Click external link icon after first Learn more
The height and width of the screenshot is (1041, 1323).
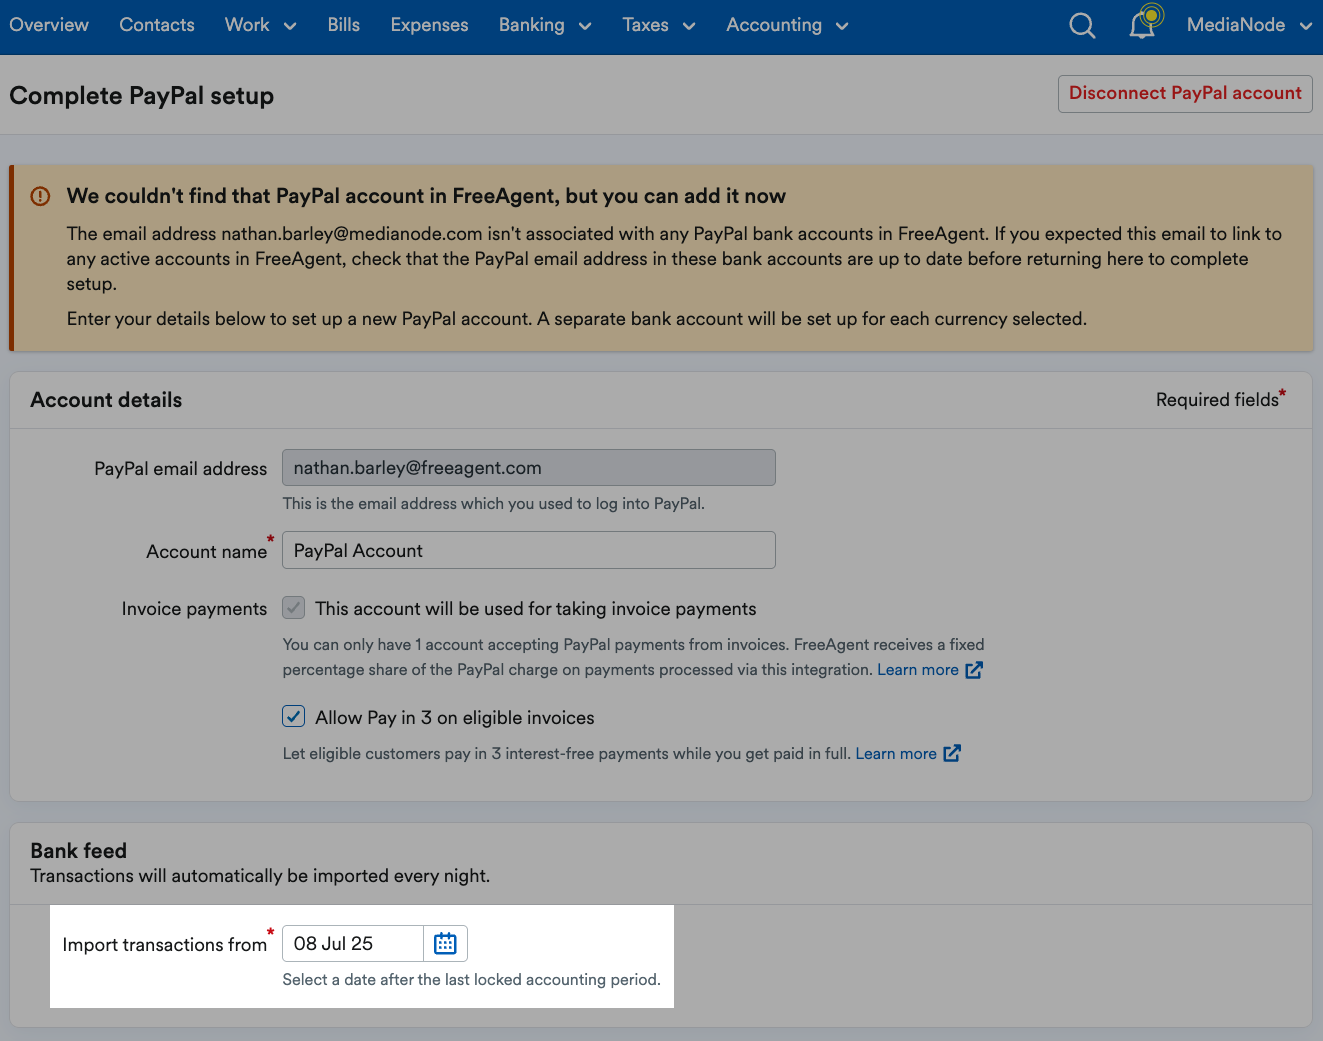[x=974, y=669]
